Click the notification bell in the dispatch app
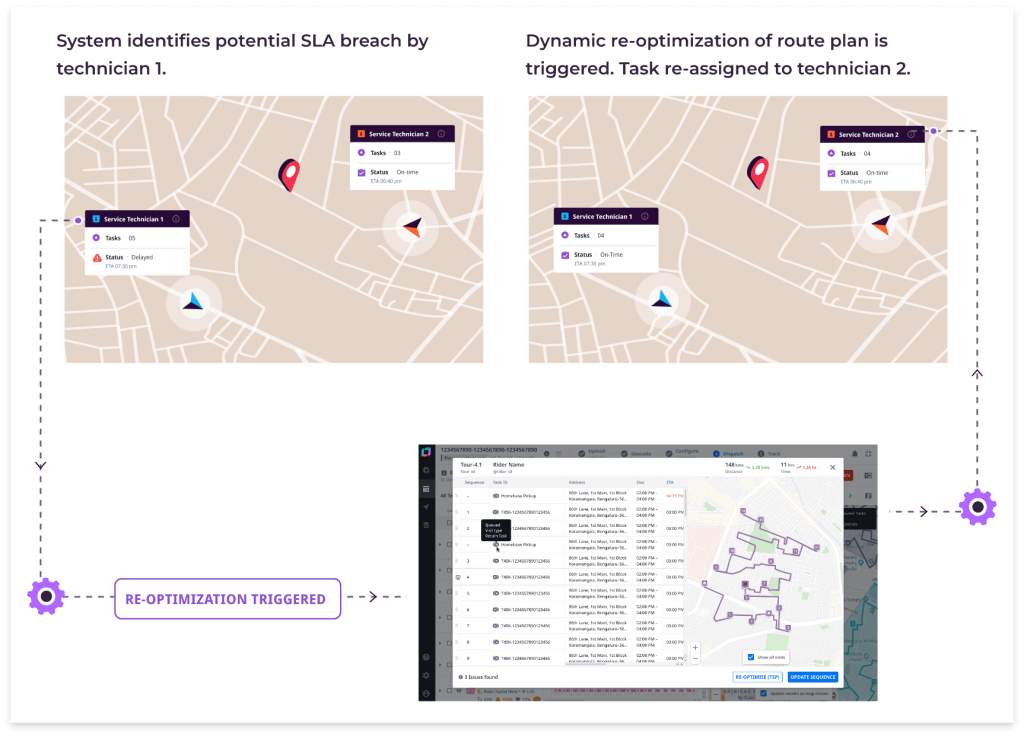Screen dimensions: 1024x737 coord(853,454)
